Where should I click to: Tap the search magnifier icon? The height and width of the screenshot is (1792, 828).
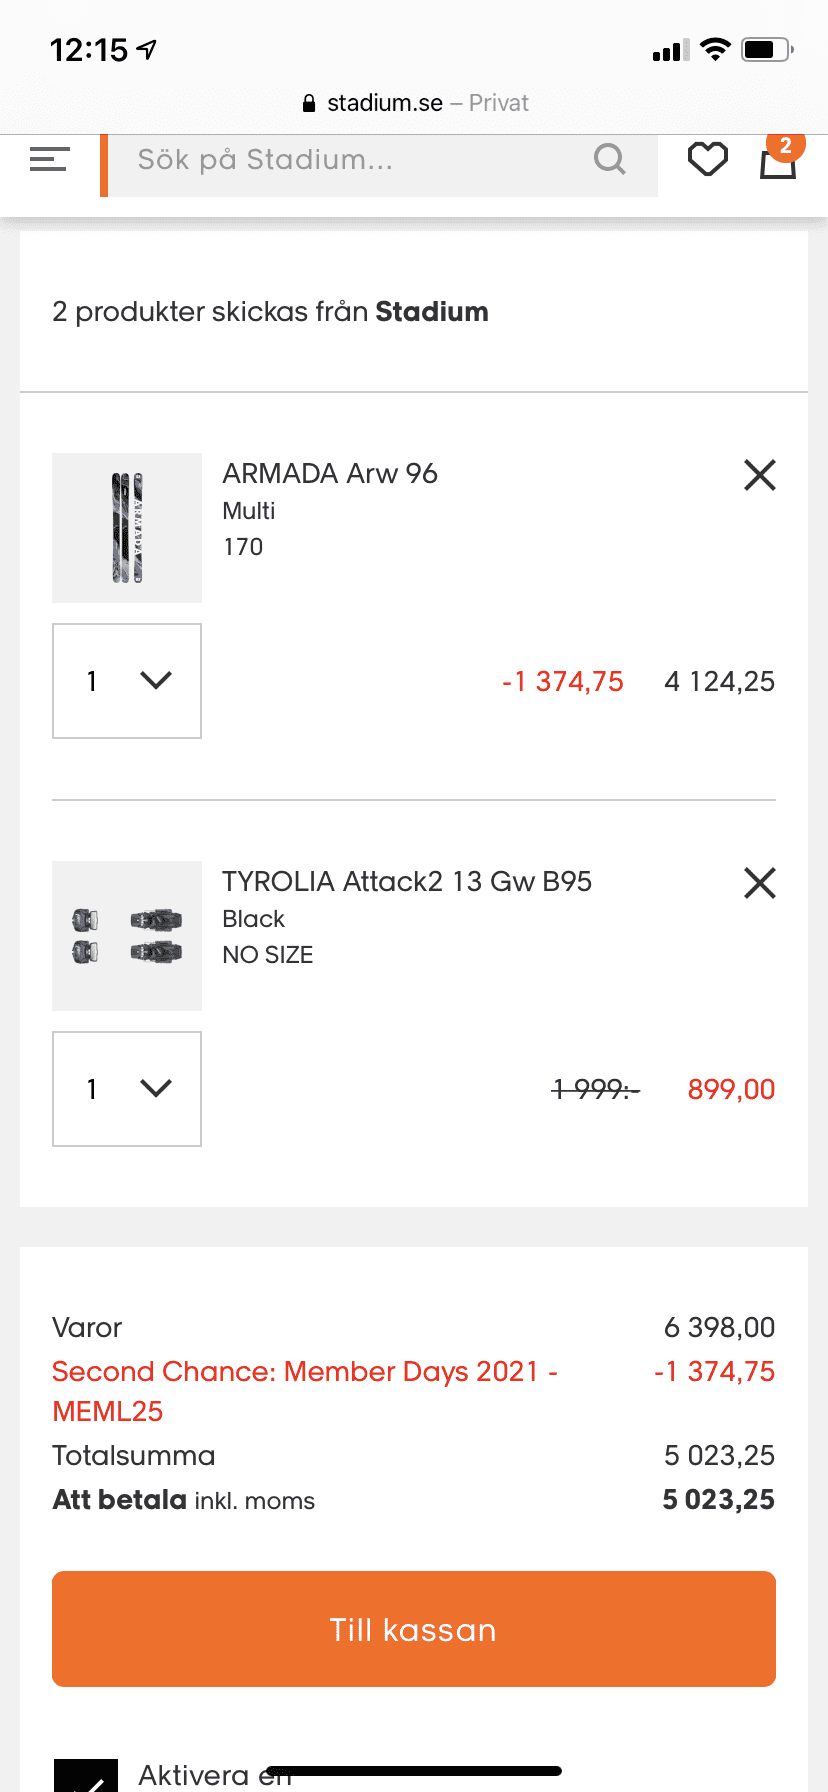(x=609, y=159)
